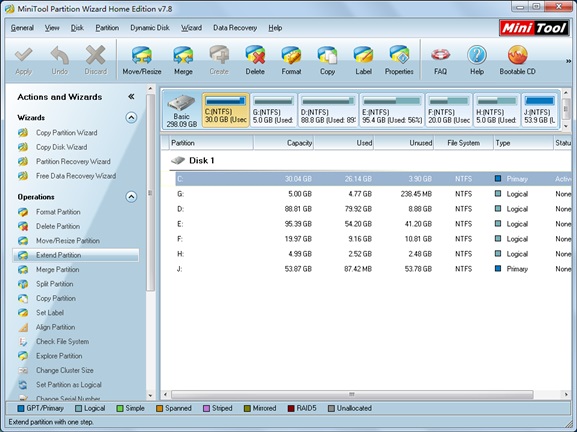Select the G: partition row
The image size is (577, 432).
(x=373, y=194)
